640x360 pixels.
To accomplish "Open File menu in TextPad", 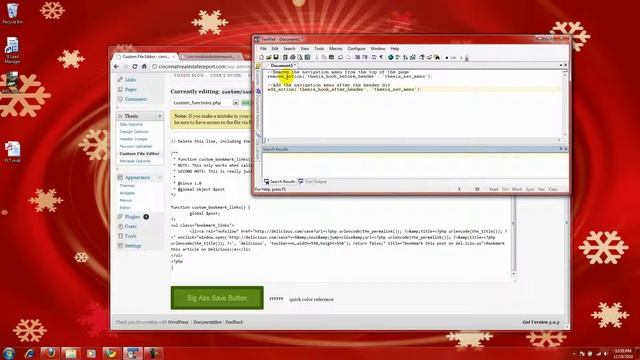I will pos(263,49).
